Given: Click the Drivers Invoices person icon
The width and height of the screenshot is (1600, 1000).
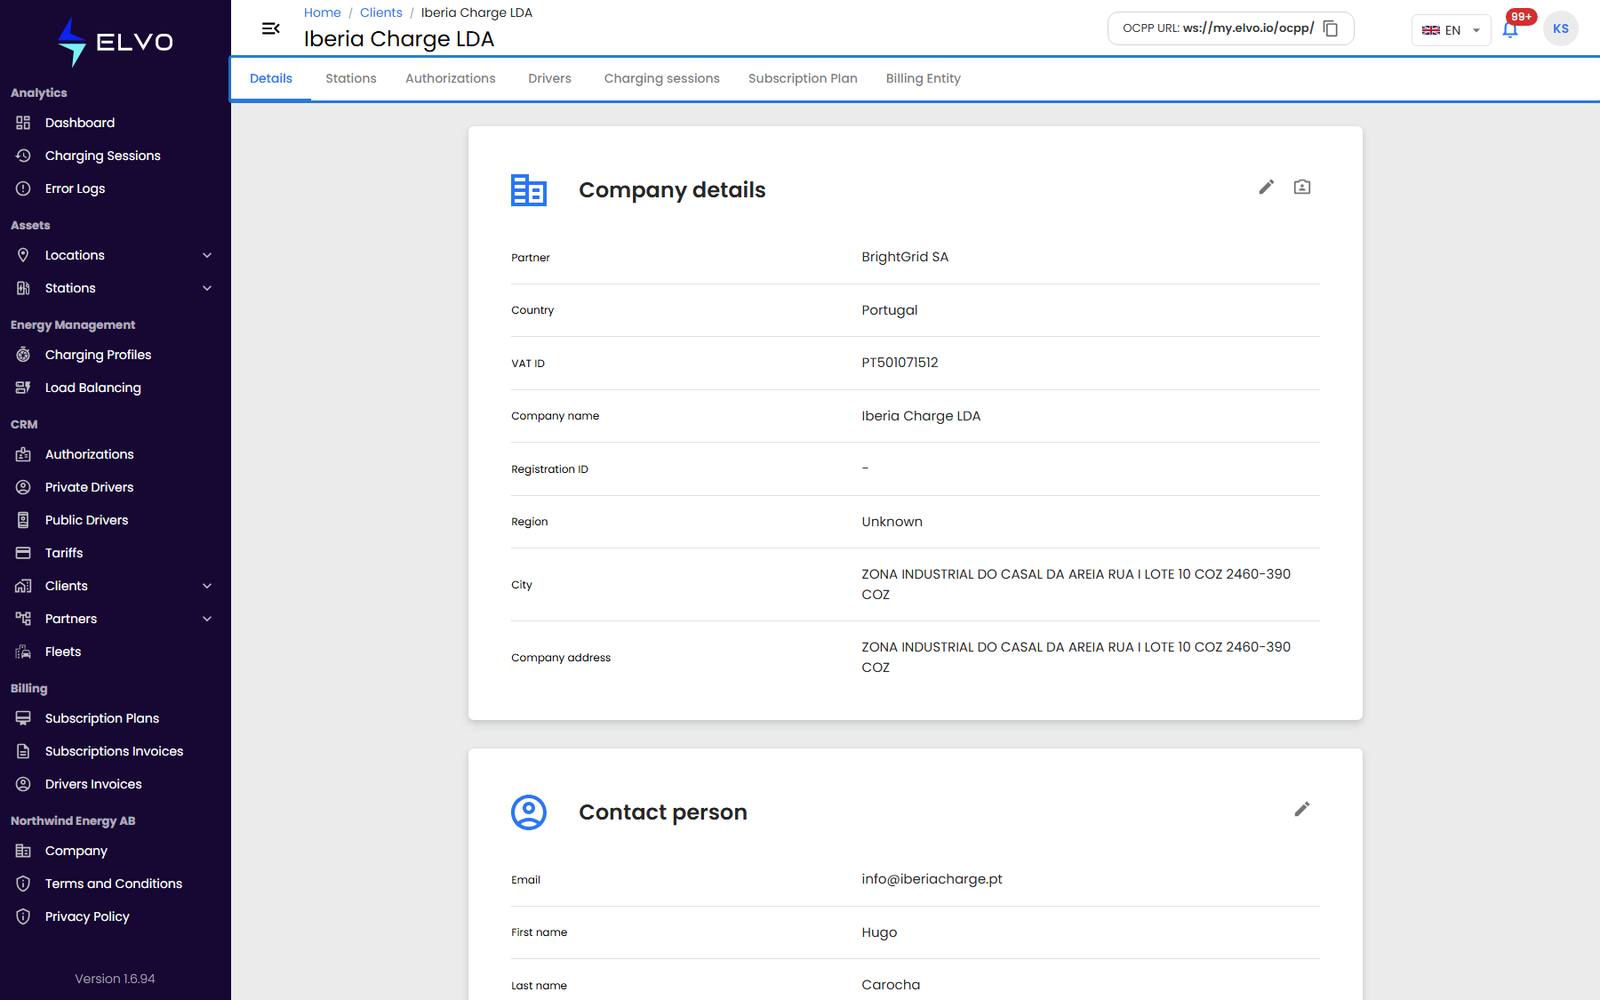Looking at the screenshot, I should [x=23, y=784].
